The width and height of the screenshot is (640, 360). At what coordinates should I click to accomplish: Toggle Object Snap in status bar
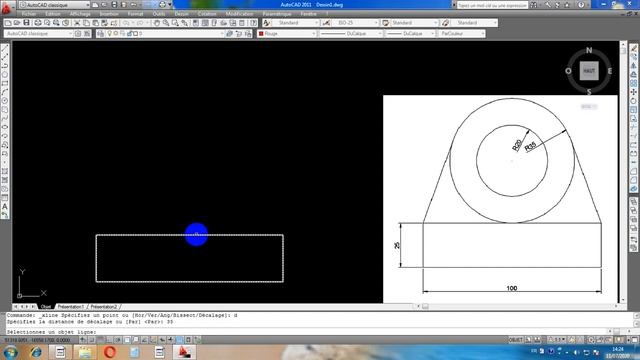click(x=127, y=340)
